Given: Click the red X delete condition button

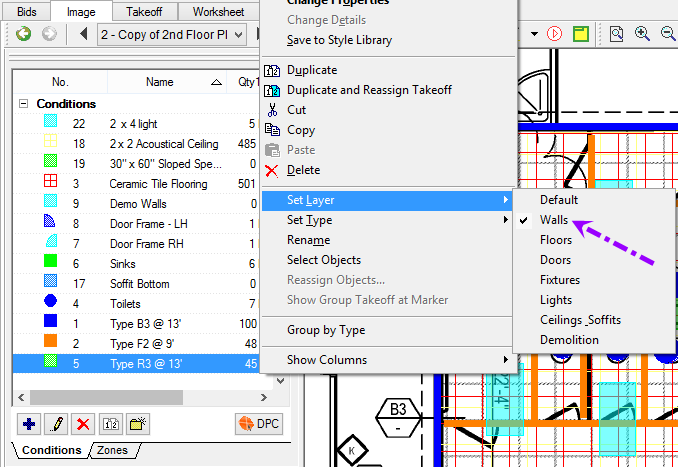Looking at the screenshot, I should tap(83, 424).
